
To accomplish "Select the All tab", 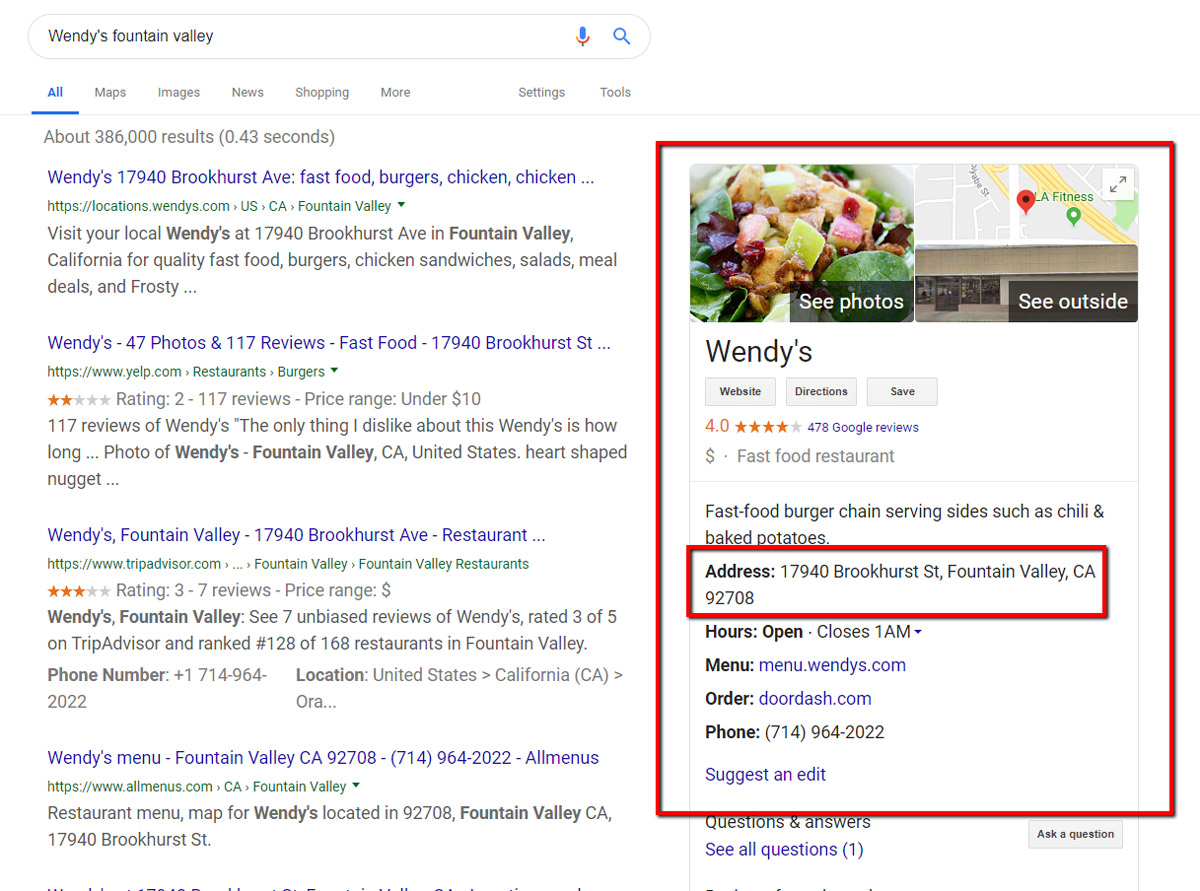I will point(55,92).
